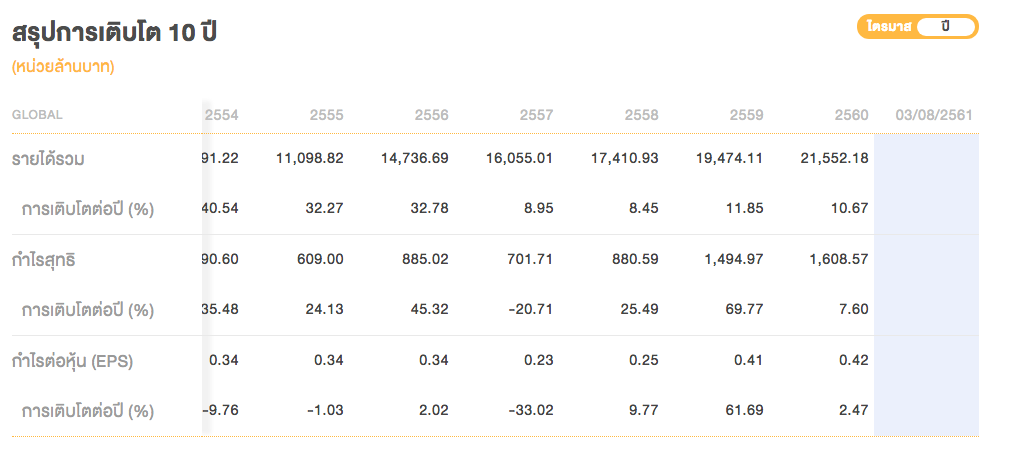Image resolution: width=1018 pixels, height=452 pixels.
Task: Select the 03/08/2561 date column header
Action: tap(934, 115)
